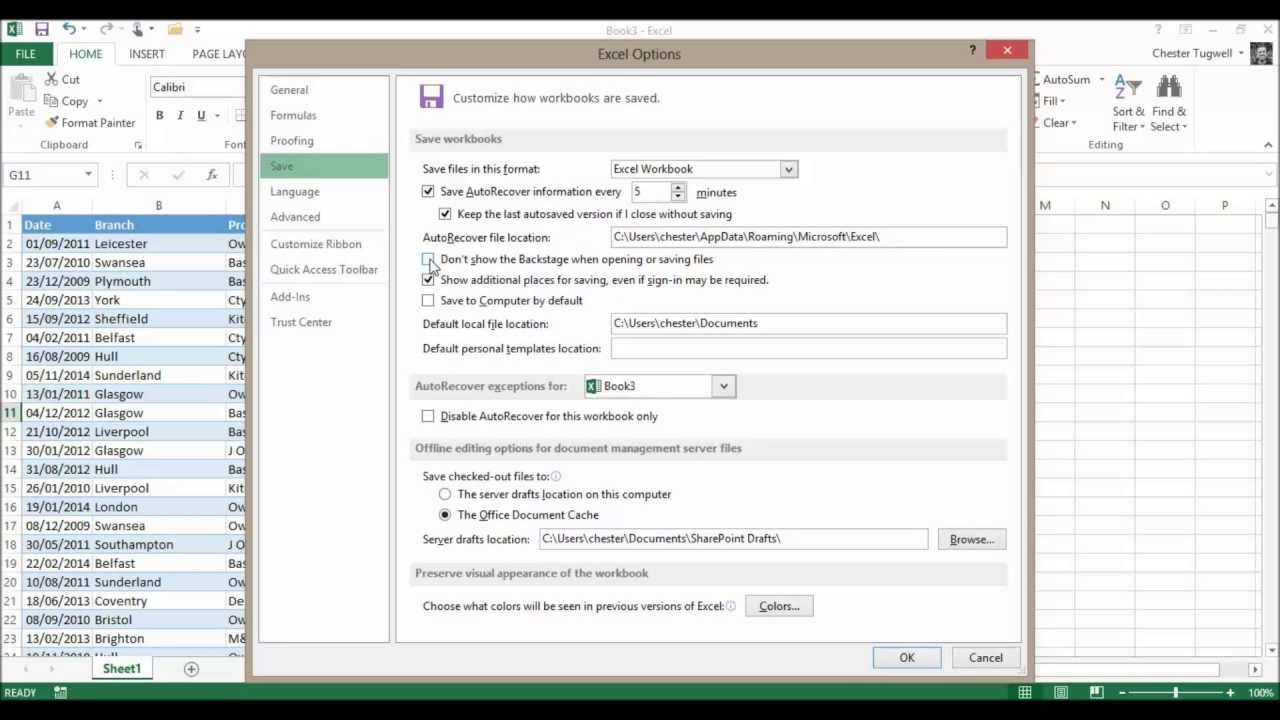The width and height of the screenshot is (1280, 720).
Task: Click the Excel Options help question mark
Action: (x=972, y=50)
